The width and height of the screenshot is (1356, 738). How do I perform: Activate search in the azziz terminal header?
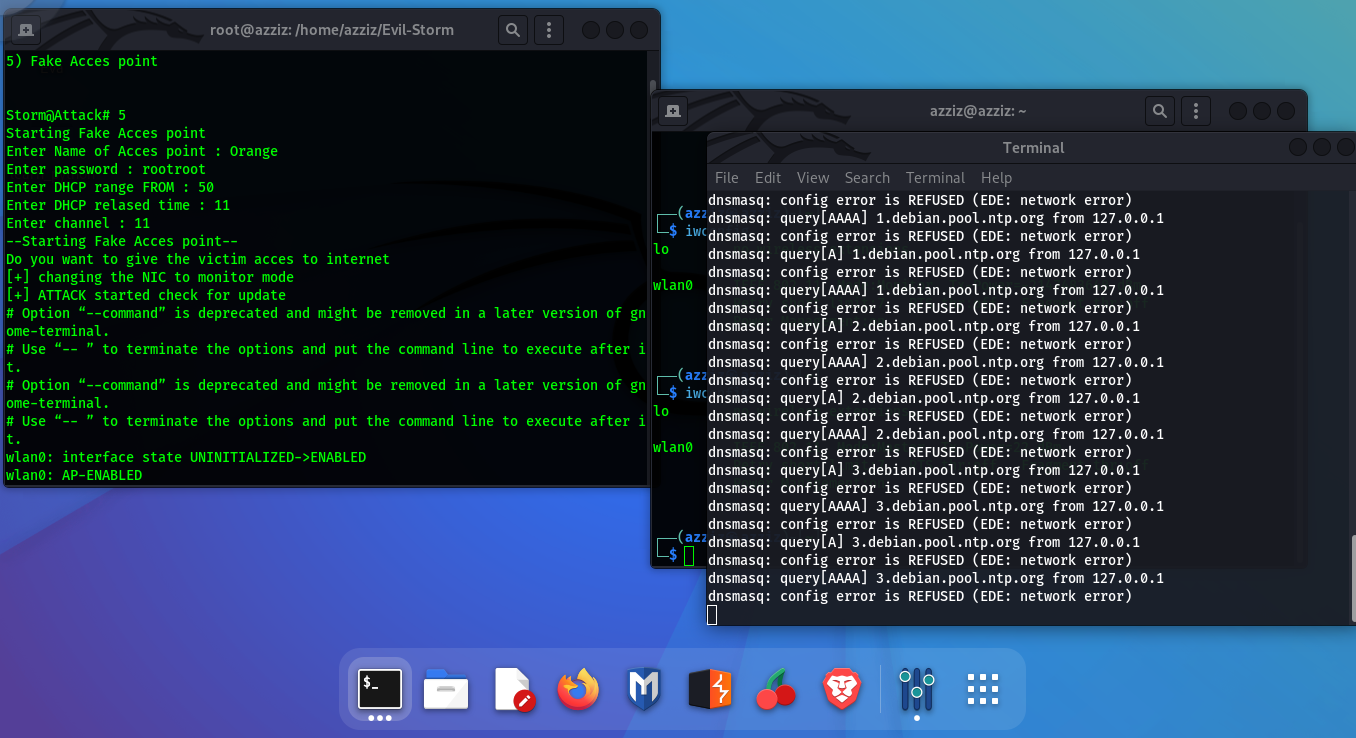coord(1159,110)
